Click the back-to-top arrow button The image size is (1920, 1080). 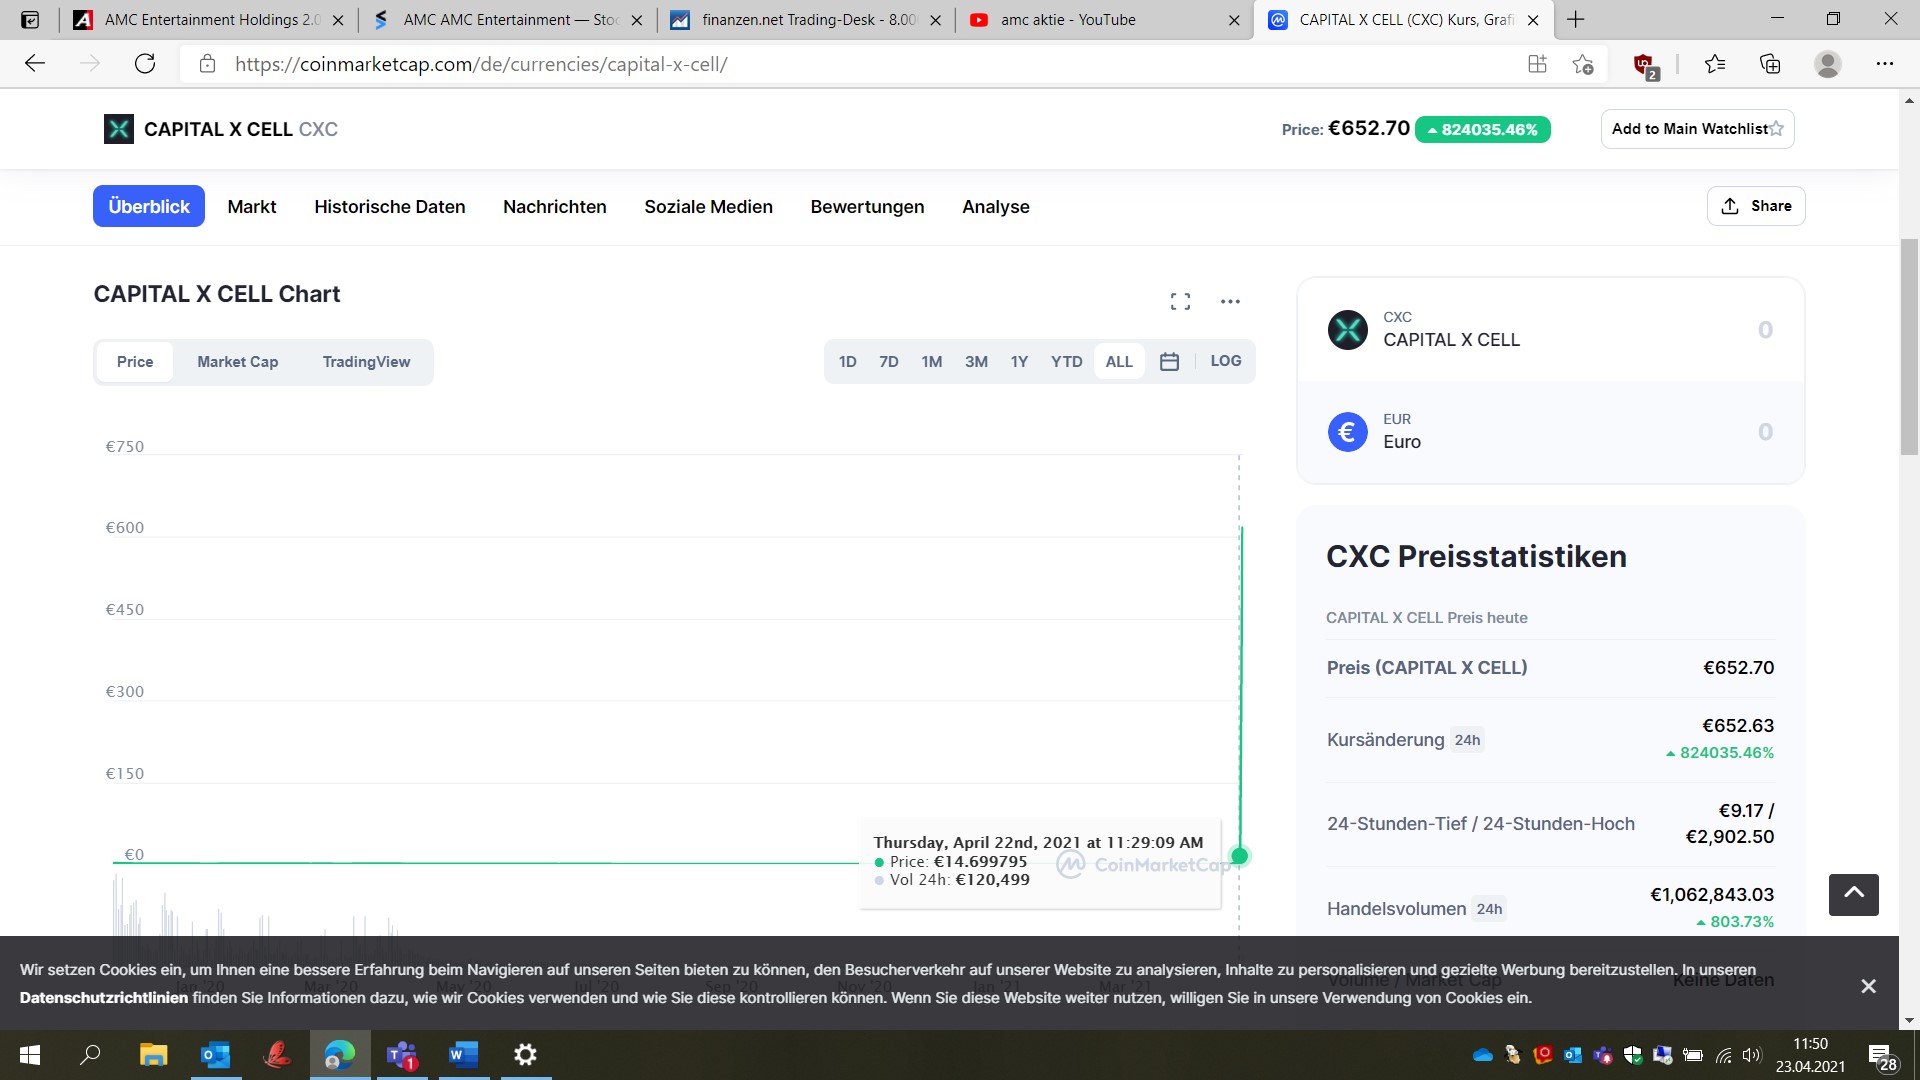[1853, 894]
